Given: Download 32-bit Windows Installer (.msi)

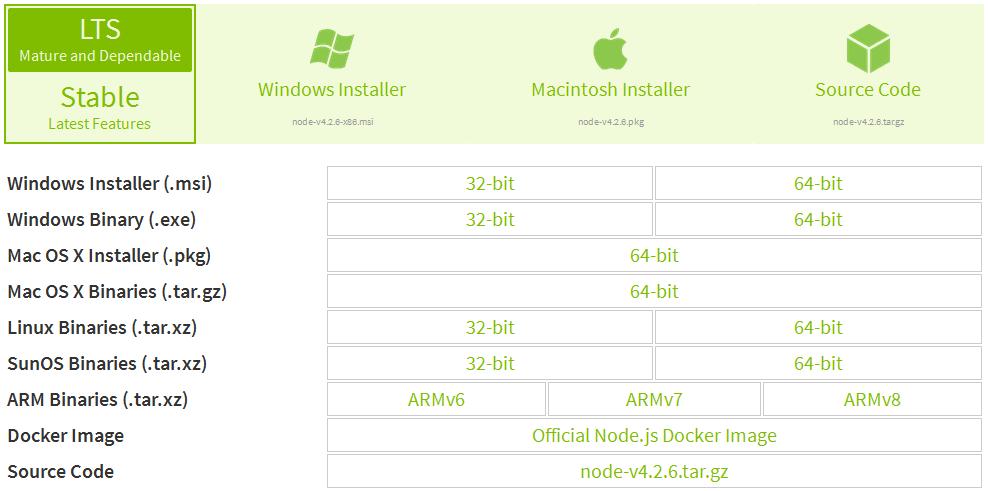Looking at the screenshot, I should 490,184.
